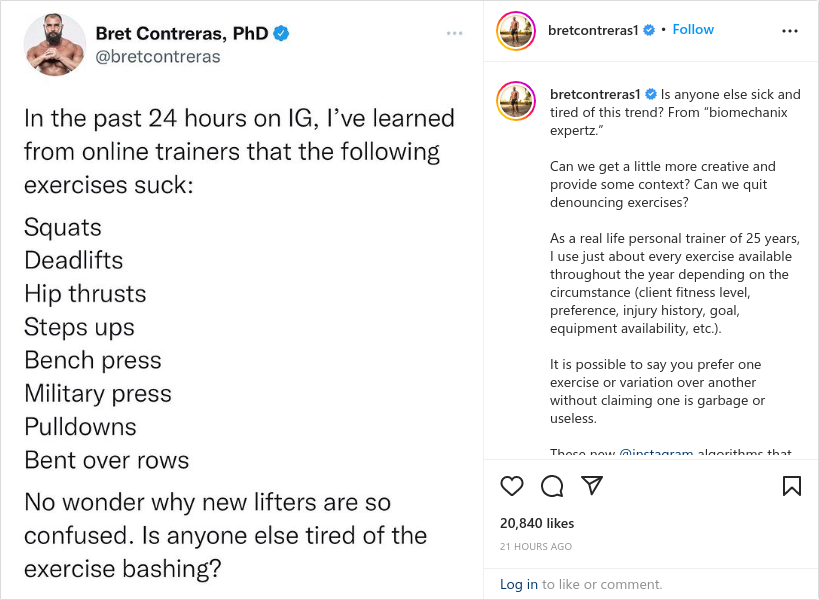
Task: Save the post with the bookmark icon
Action: (x=791, y=486)
